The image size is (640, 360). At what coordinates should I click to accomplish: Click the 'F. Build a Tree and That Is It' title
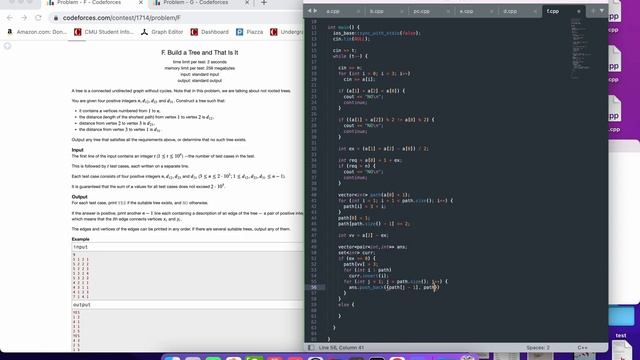pos(200,53)
